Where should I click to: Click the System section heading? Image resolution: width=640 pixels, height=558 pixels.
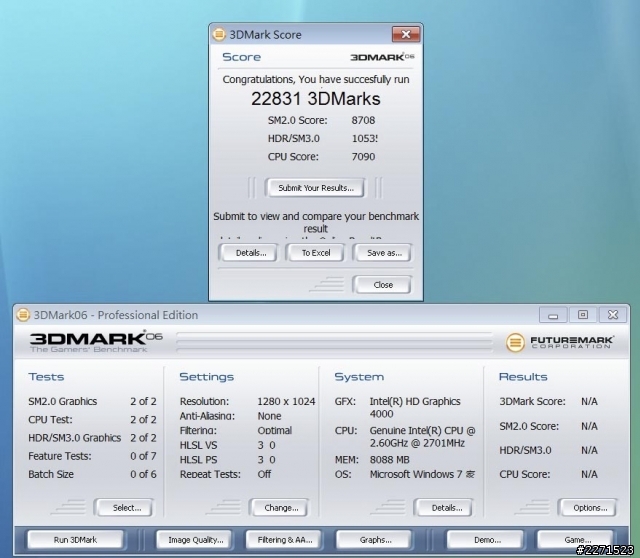[x=359, y=376]
